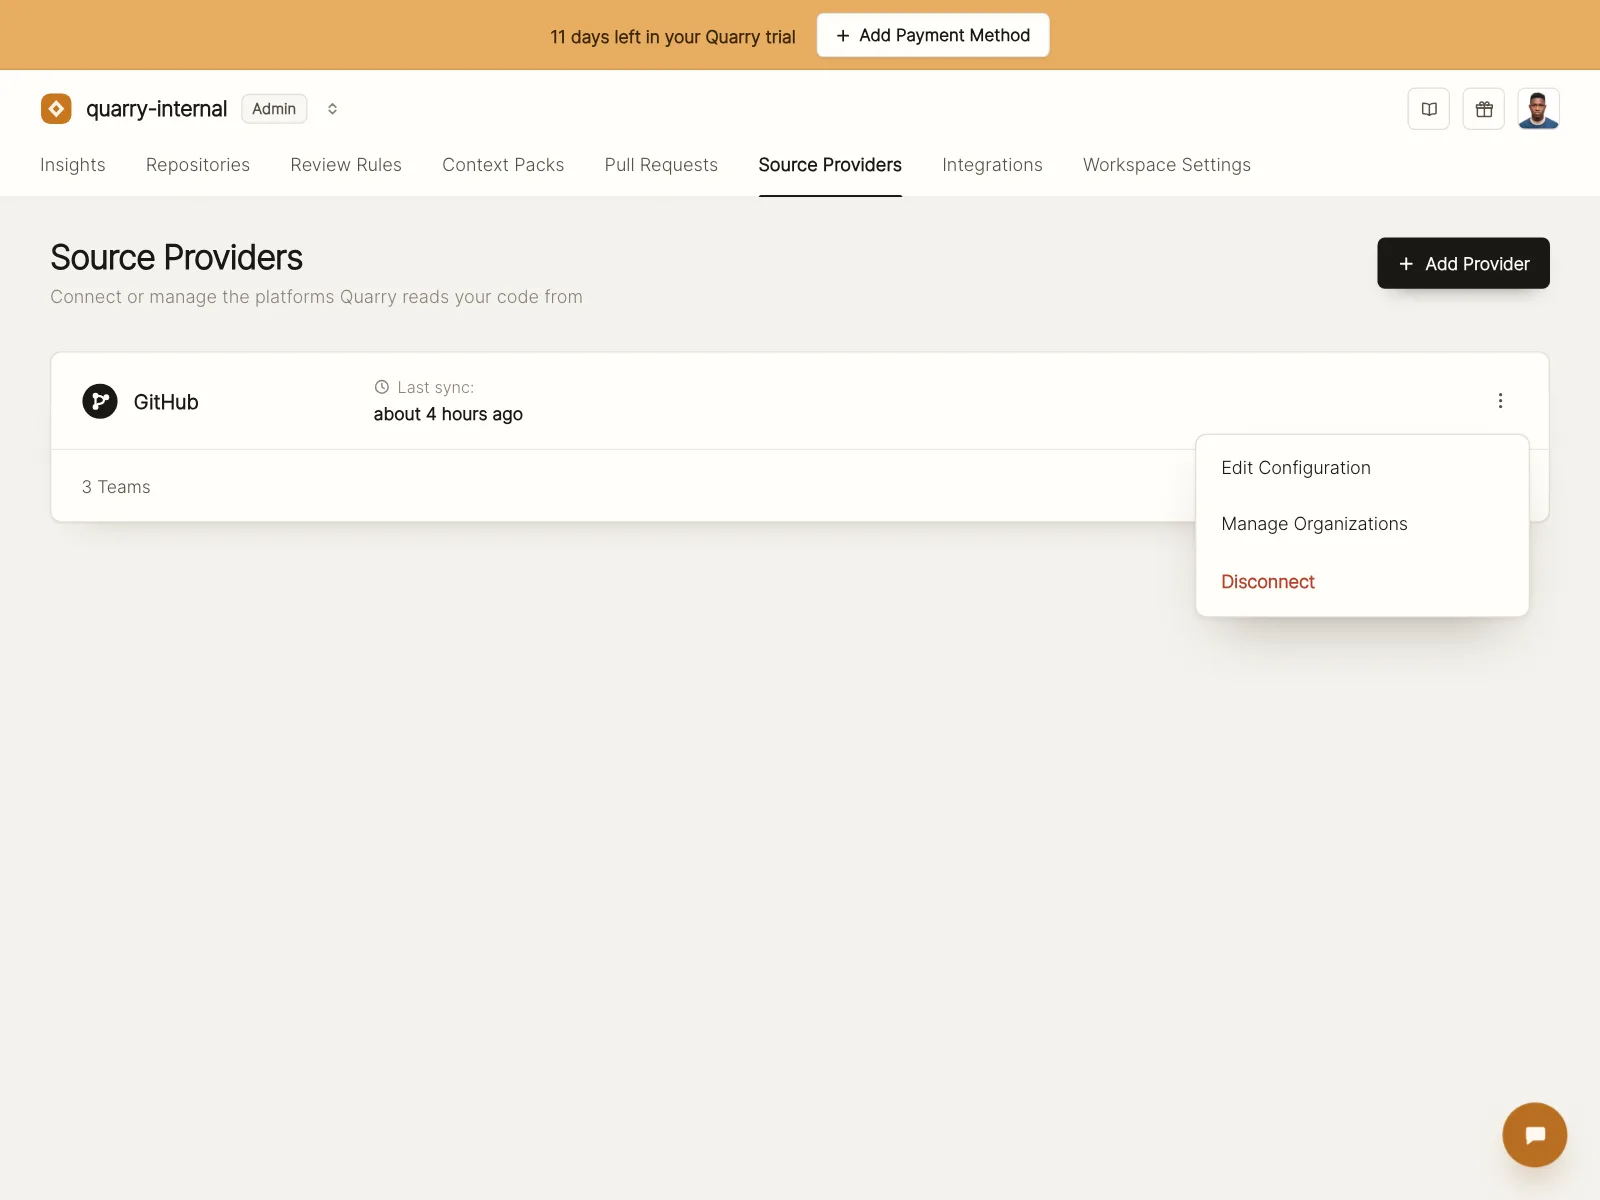The image size is (1600, 1200).
Task: Click the 3 Teams text
Action: tap(116, 487)
